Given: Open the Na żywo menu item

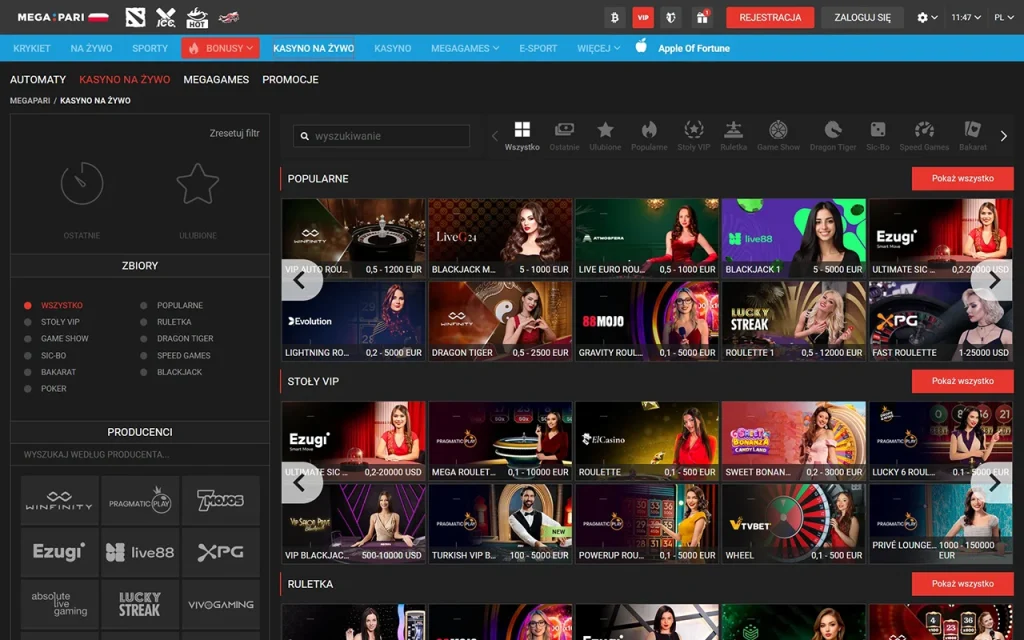Looking at the screenshot, I should (x=91, y=48).
